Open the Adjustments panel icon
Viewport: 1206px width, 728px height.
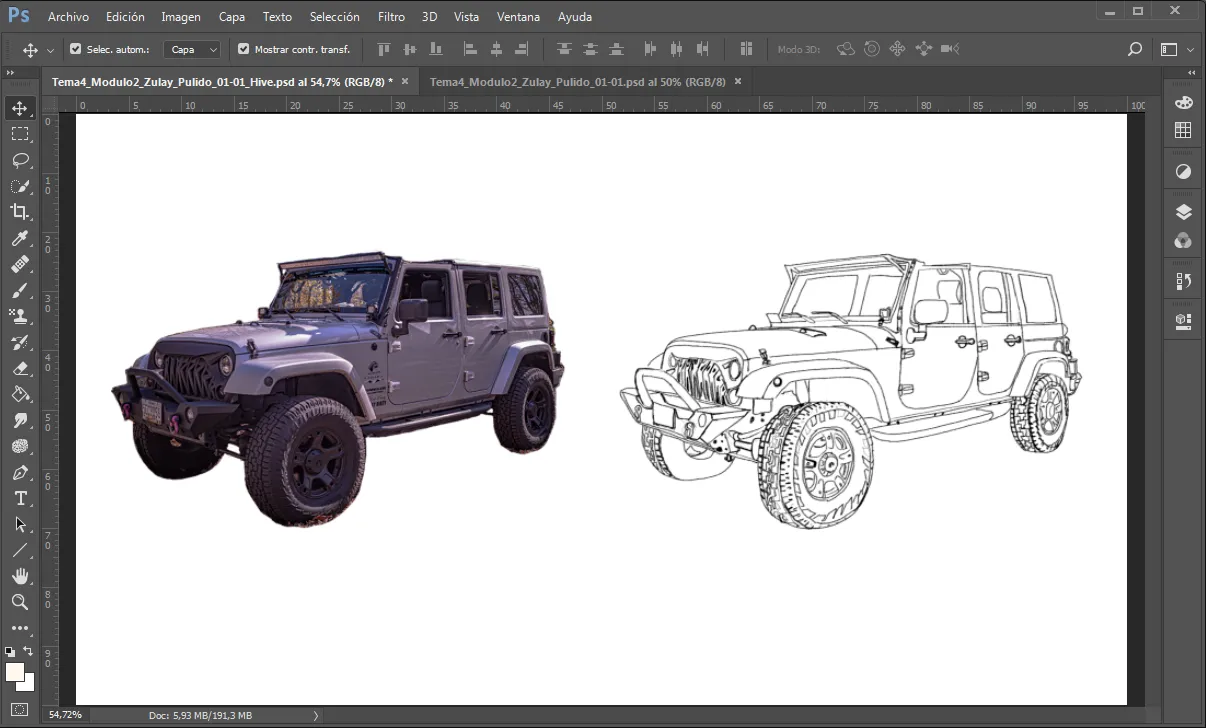(1183, 172)
